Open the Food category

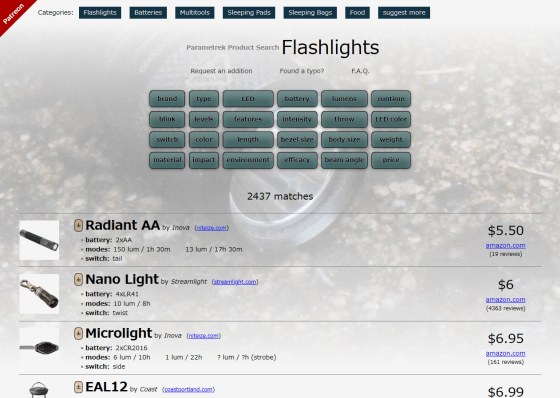(x=358, y=13)
